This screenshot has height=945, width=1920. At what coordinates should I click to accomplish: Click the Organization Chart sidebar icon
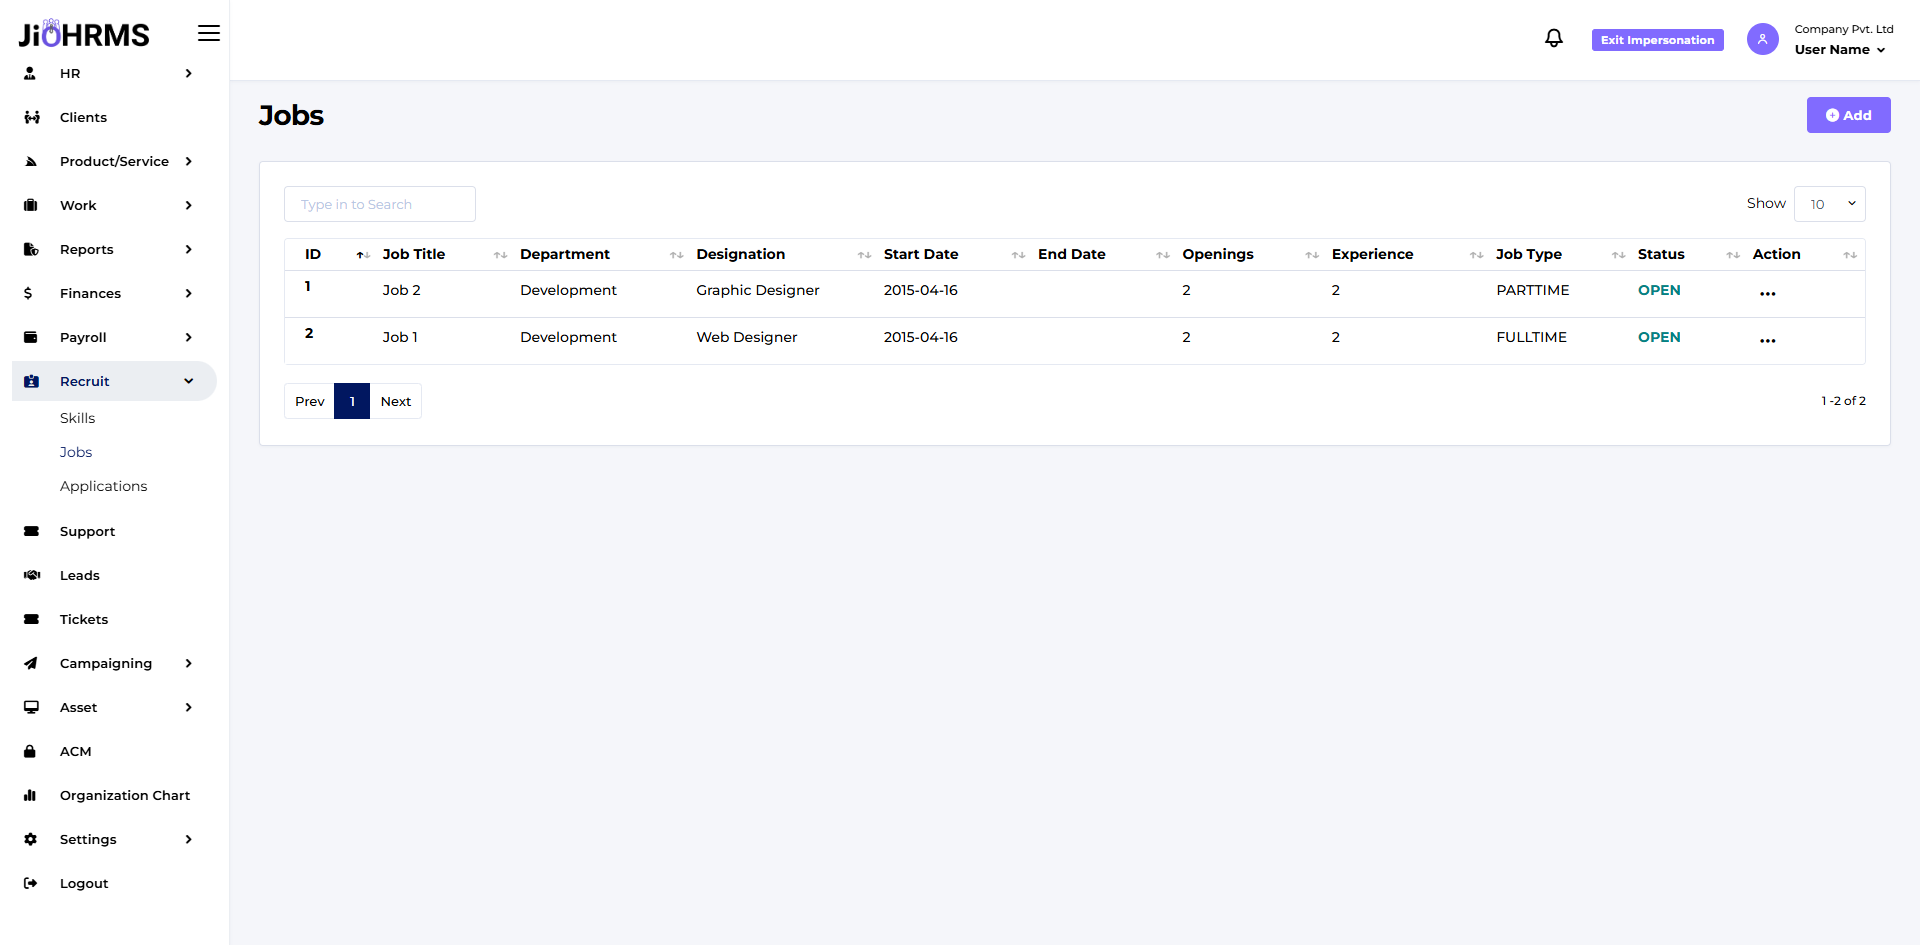31,795
